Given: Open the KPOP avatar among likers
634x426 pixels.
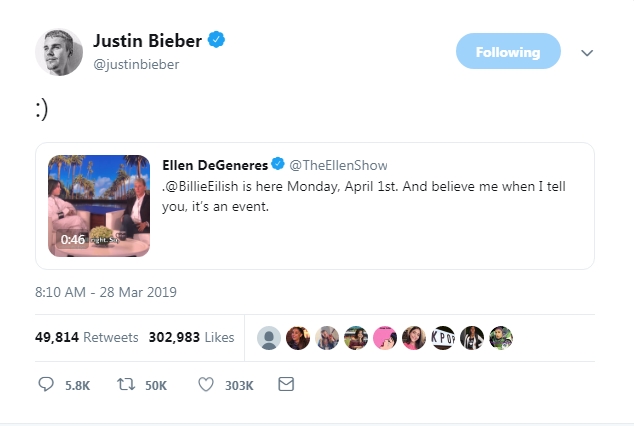Looking at the screenshot, I should [443, 337].
